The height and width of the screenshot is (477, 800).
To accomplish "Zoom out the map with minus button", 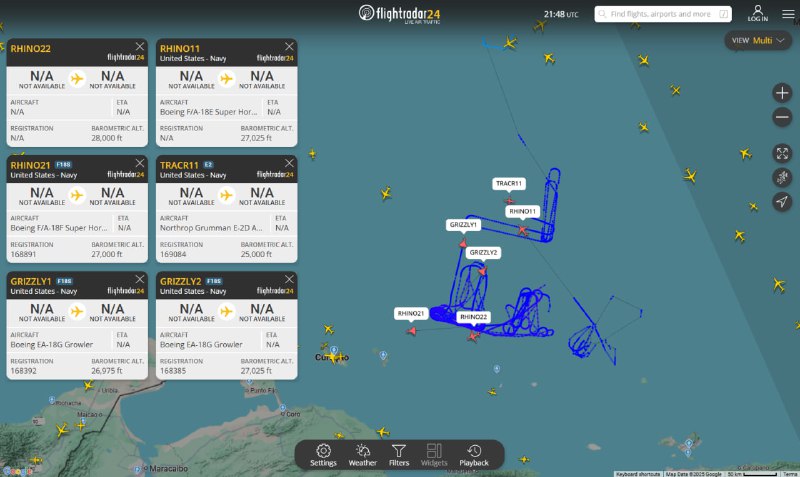I will pyautogui.click(x=782, y=117).
